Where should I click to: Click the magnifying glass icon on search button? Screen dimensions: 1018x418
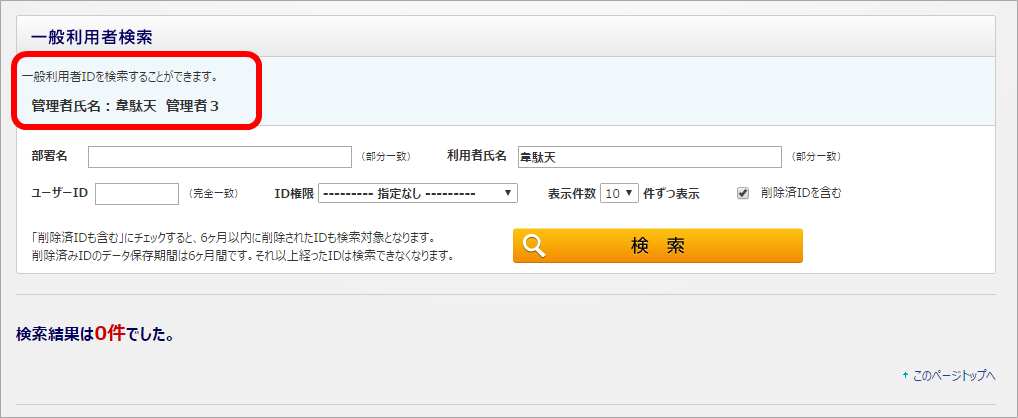535,246
